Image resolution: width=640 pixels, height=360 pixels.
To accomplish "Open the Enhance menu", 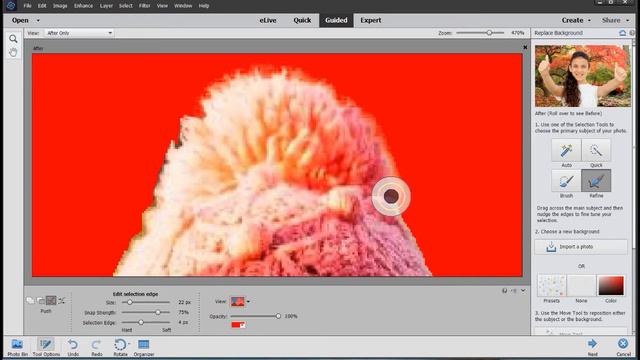I will (83, 6).
